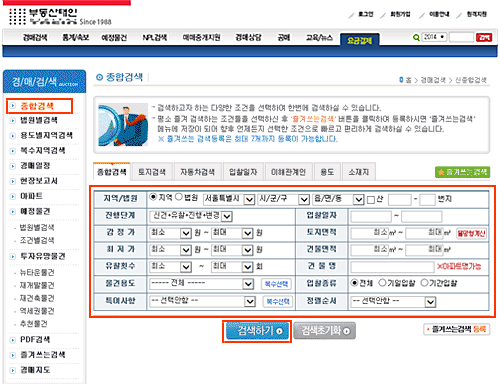Switch to the 입찰일자 tab
The height and width of the screenshot is (384, 500).
pos(243,172)
